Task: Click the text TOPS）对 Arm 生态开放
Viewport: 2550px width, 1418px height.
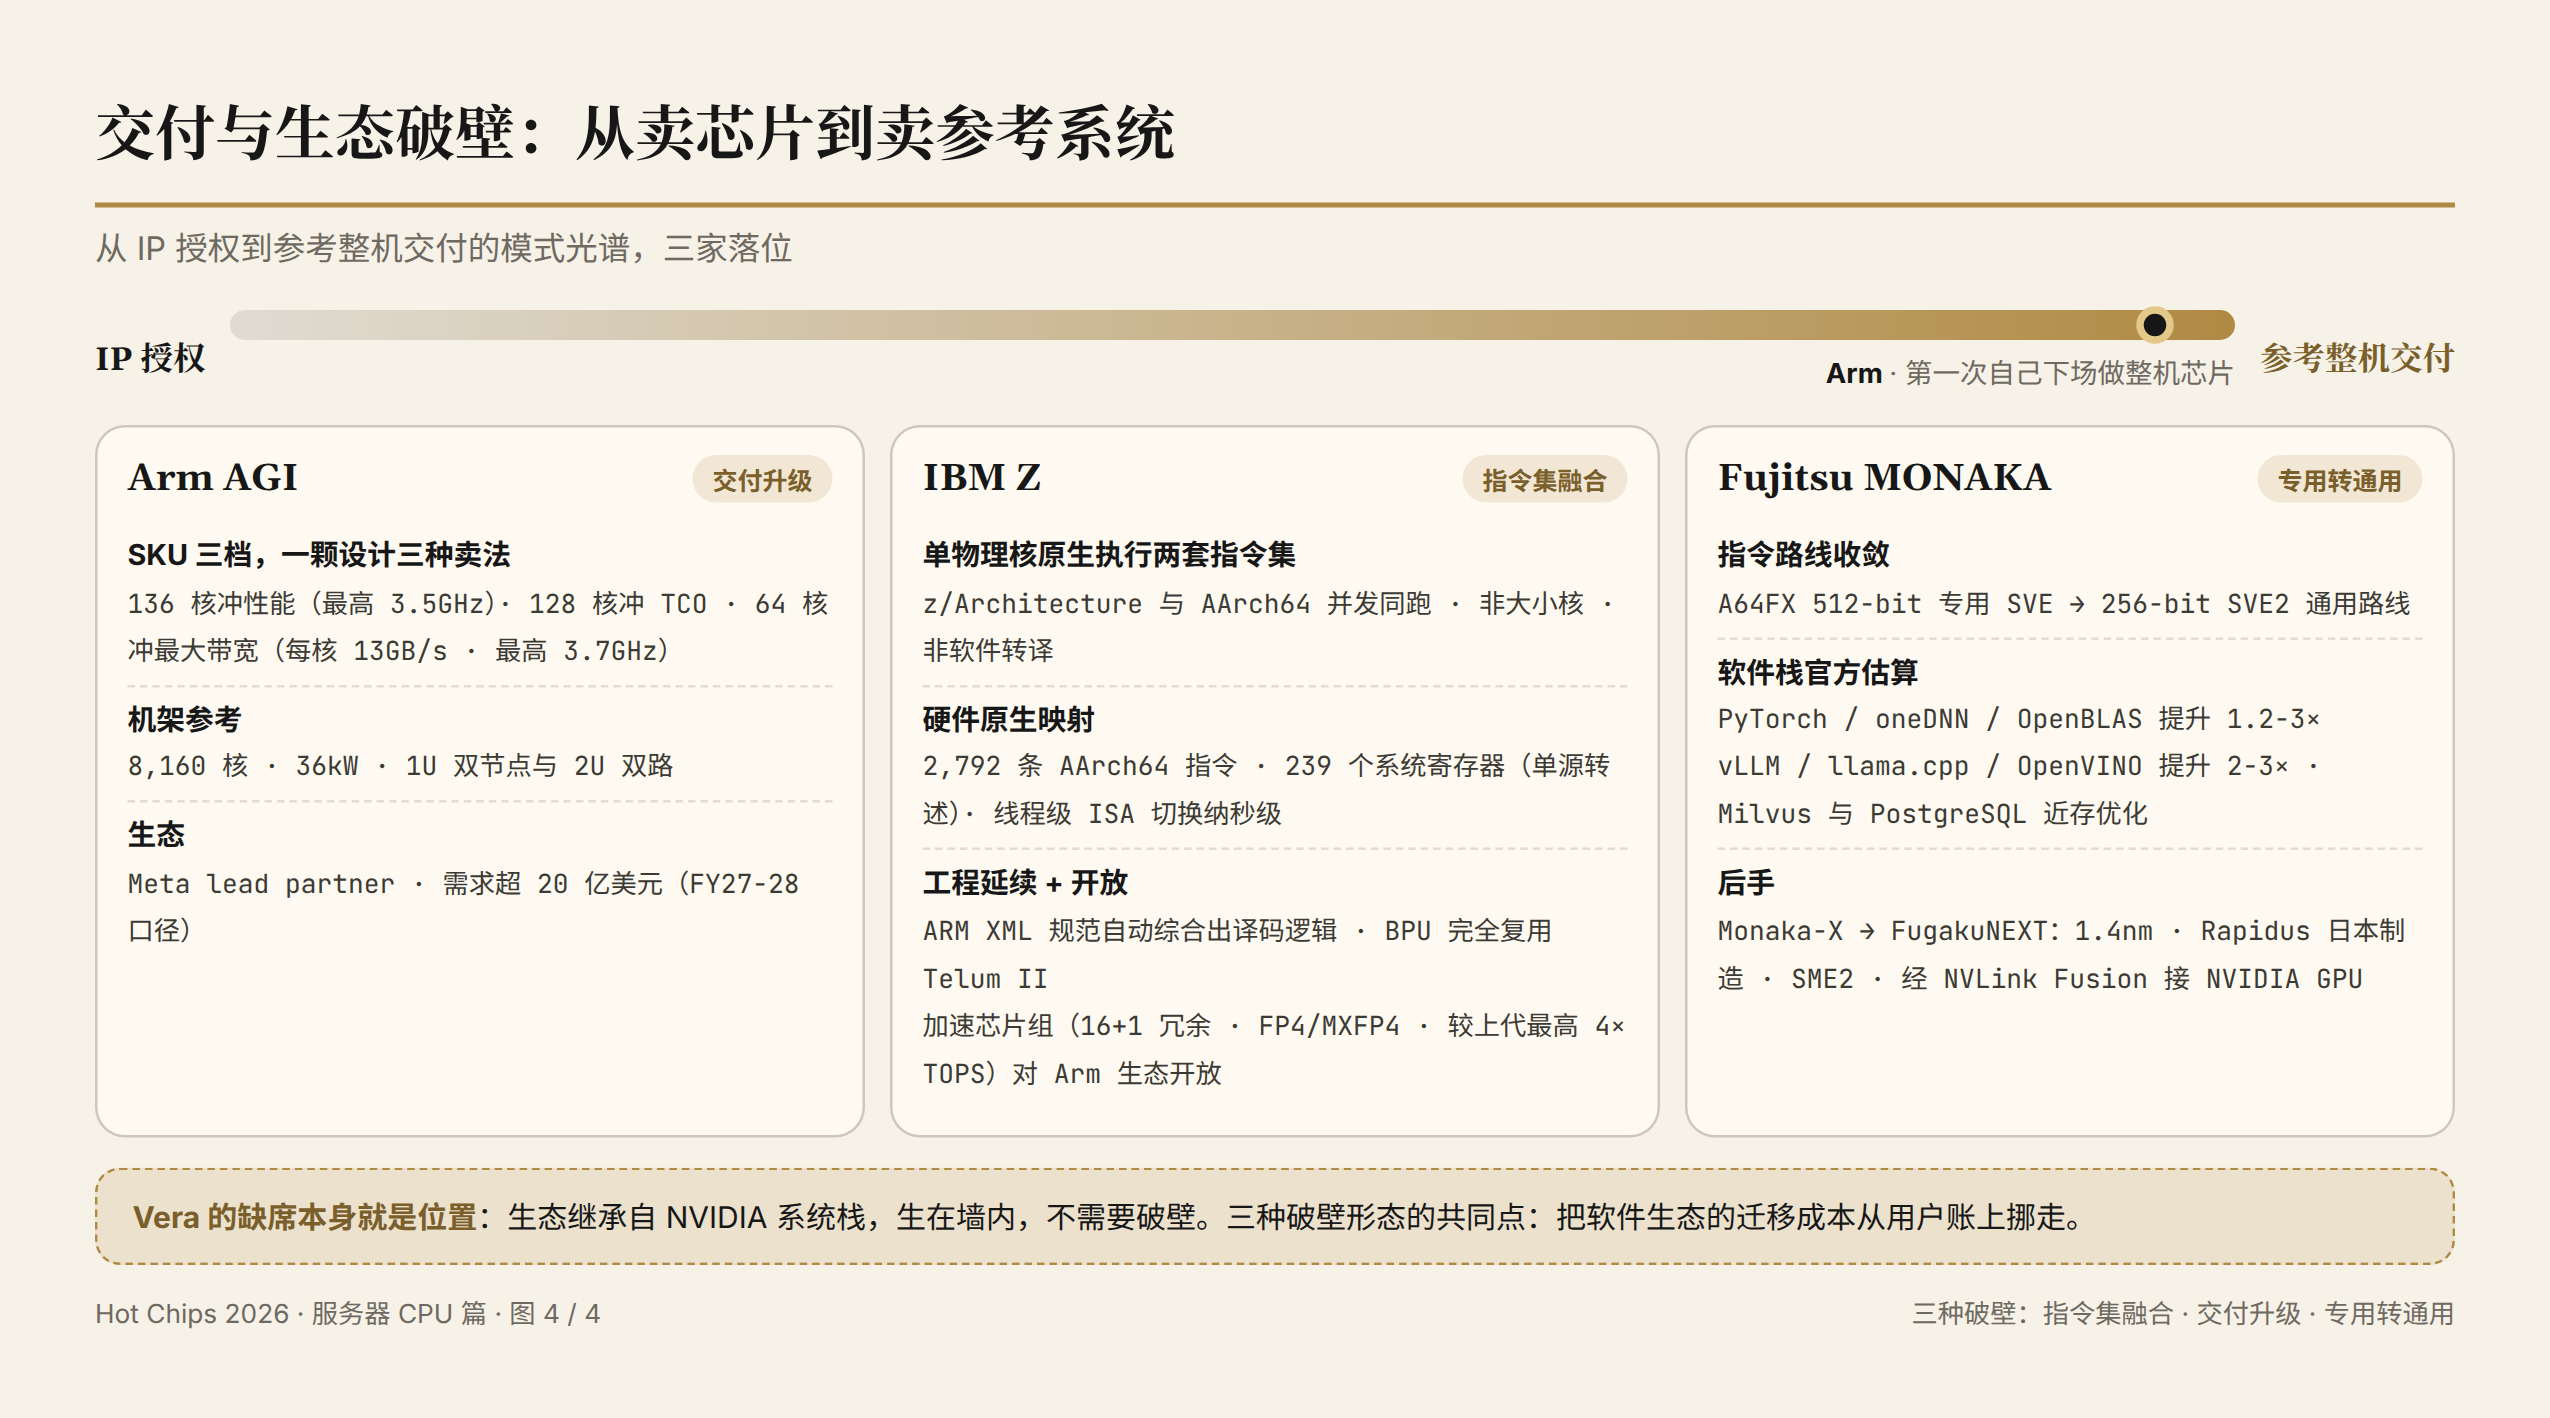Action: (x=1072, y=1074)
